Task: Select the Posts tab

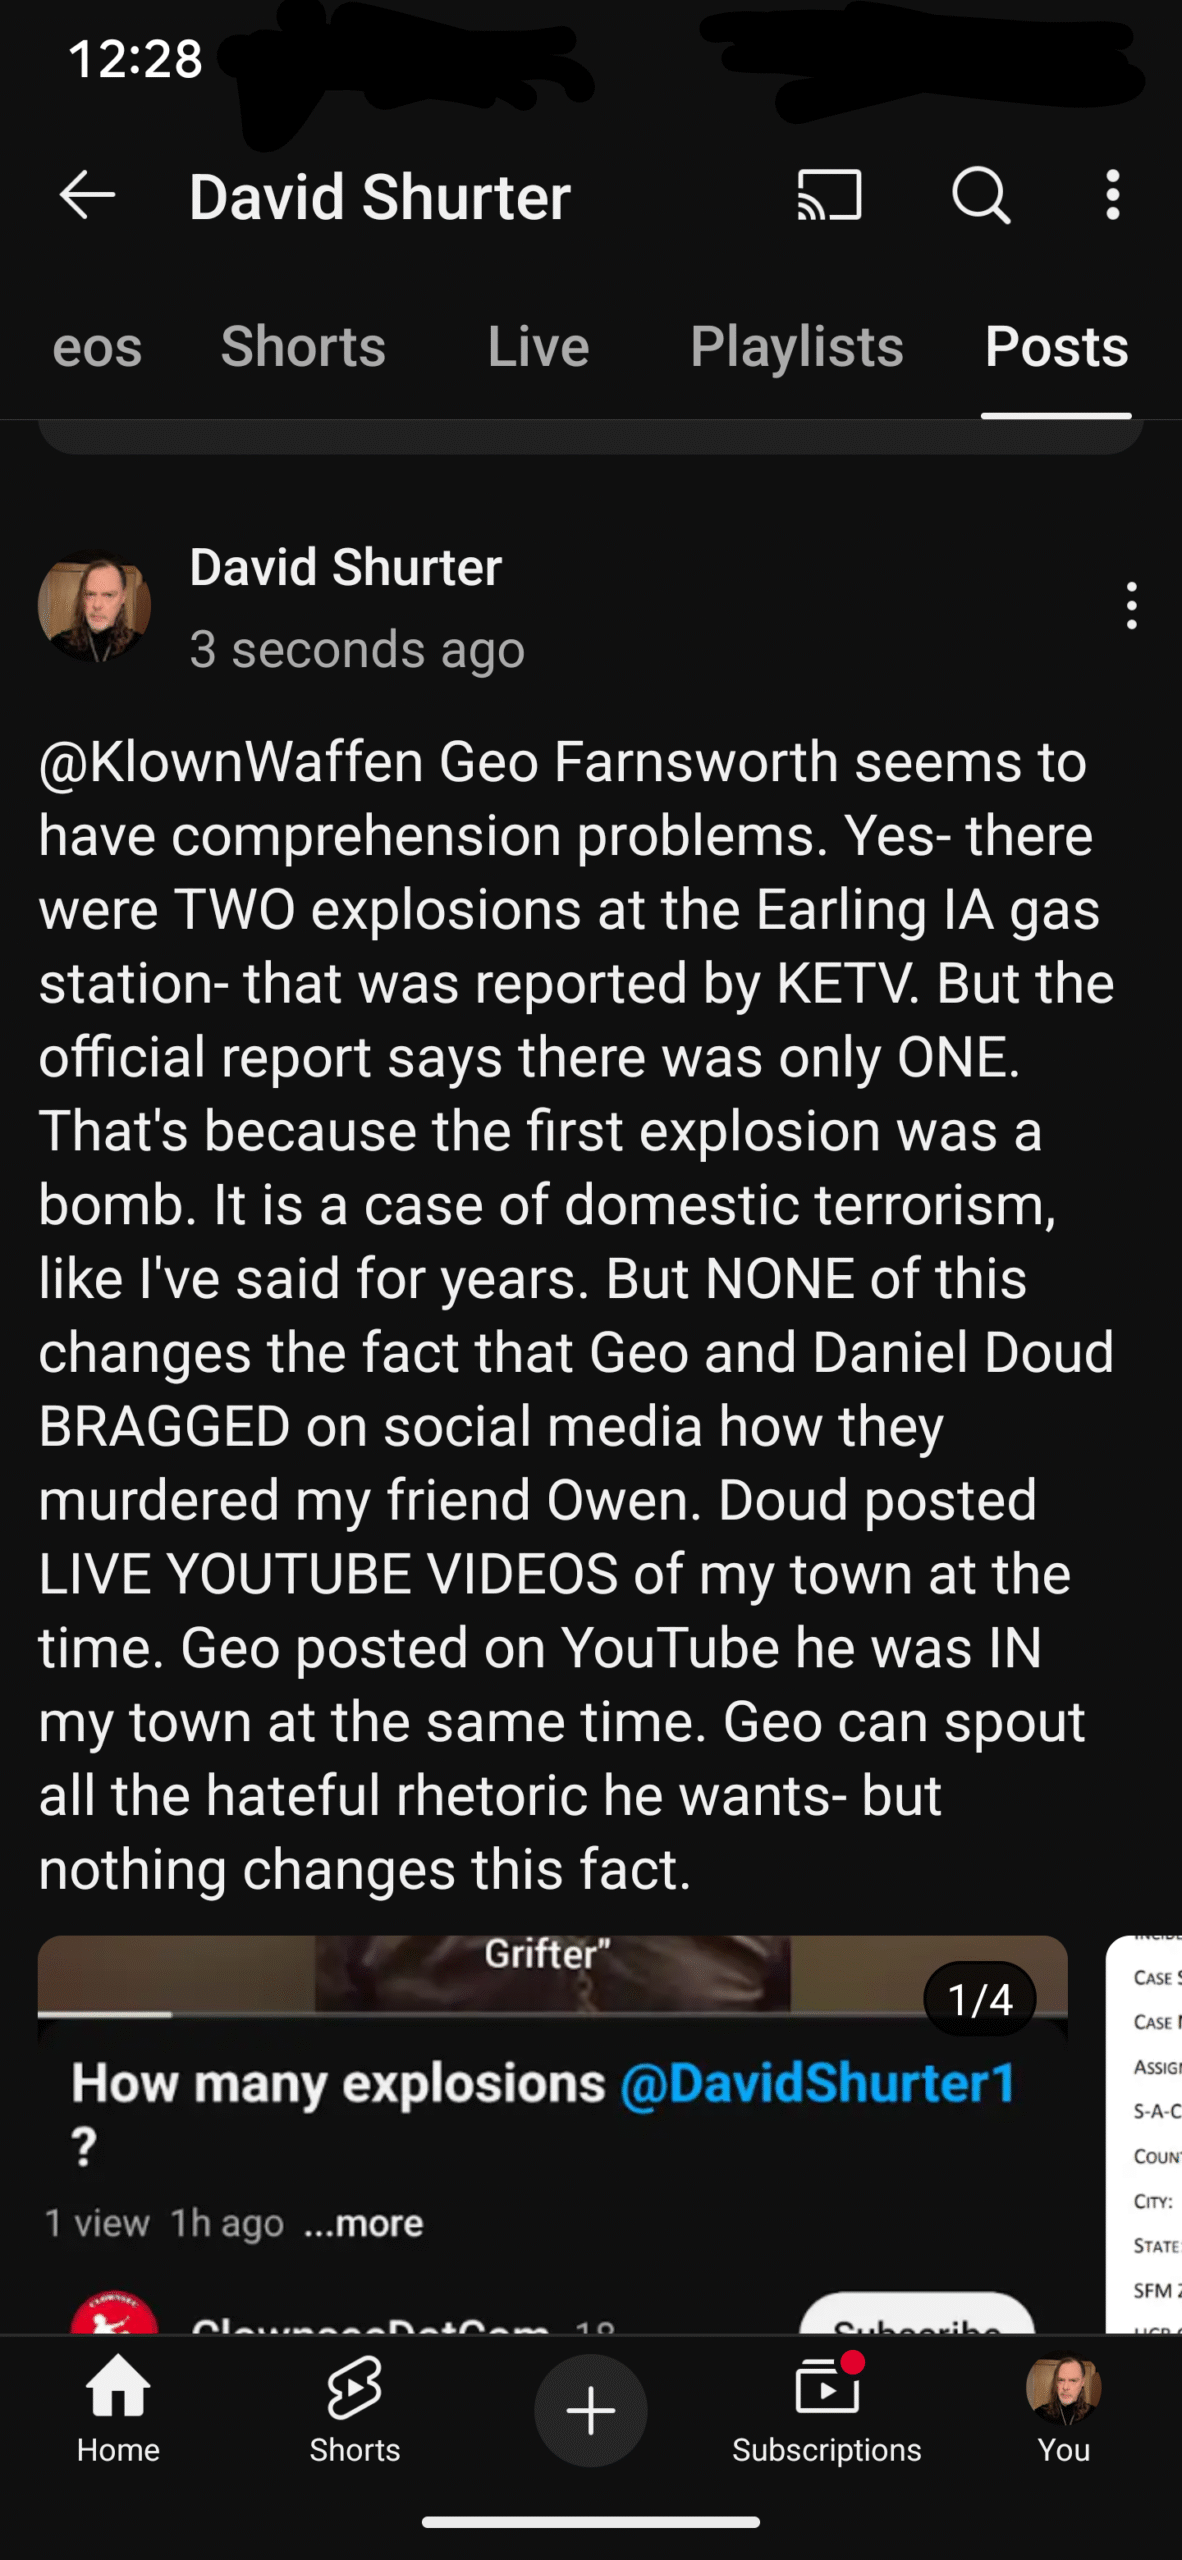Action: point(1056,346)
